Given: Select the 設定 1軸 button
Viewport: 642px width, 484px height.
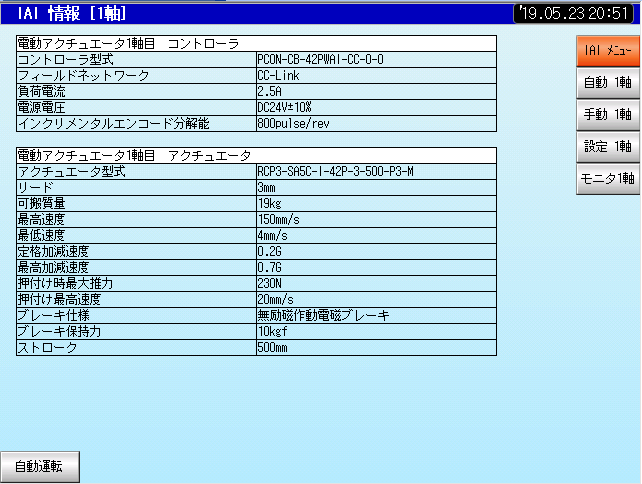Looking at the screenshot, I should 608,147.
